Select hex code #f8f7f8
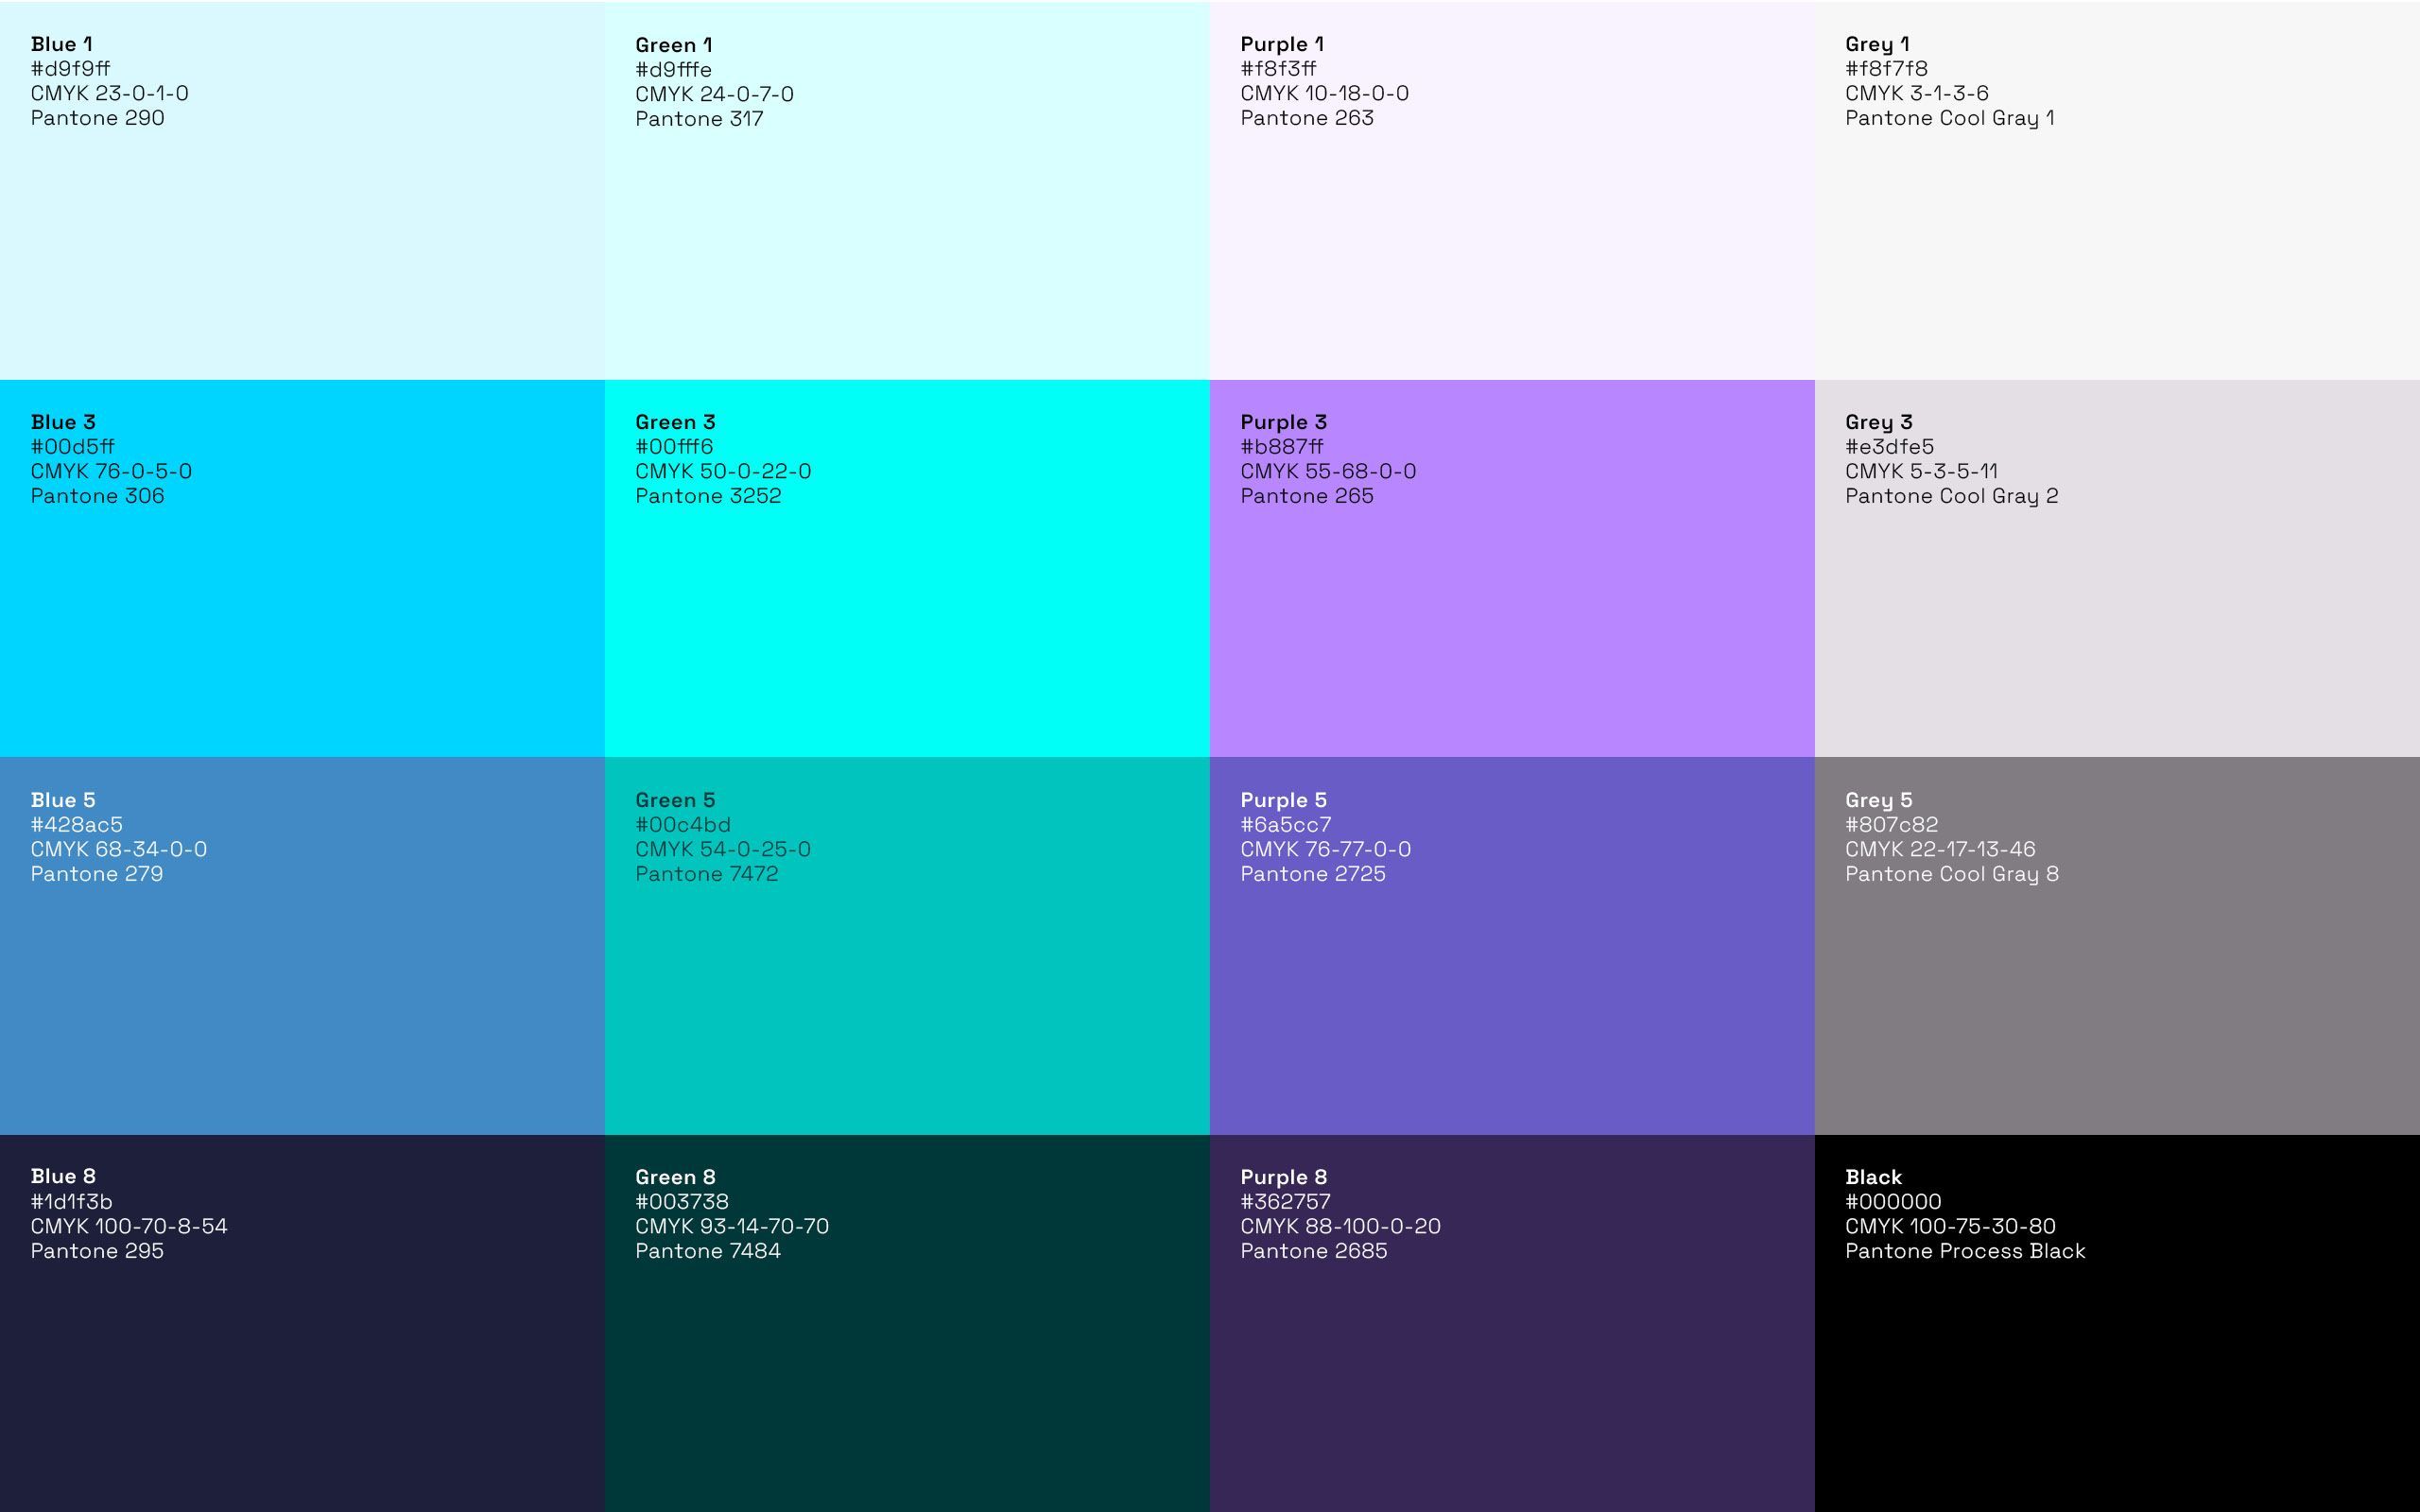Image resolution: width=2420 pixels, height=1512 pixels. (x=1886, y=69)
